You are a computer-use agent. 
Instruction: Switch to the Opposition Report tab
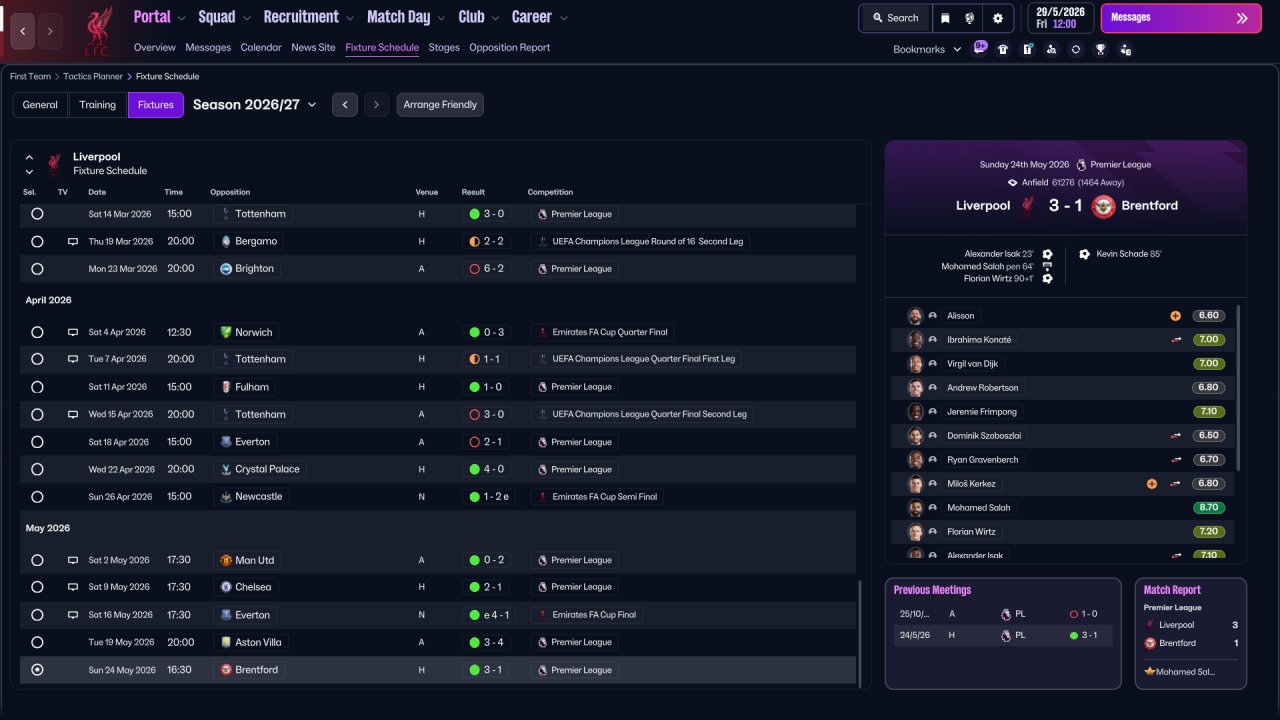click(x=509, y=47)
